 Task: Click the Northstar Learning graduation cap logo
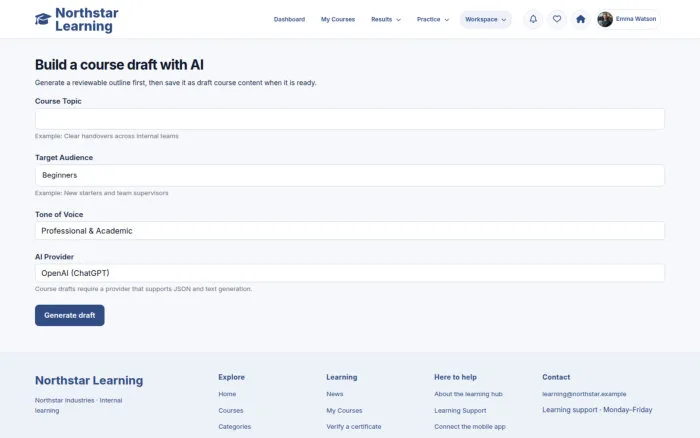tap(43, 19)
